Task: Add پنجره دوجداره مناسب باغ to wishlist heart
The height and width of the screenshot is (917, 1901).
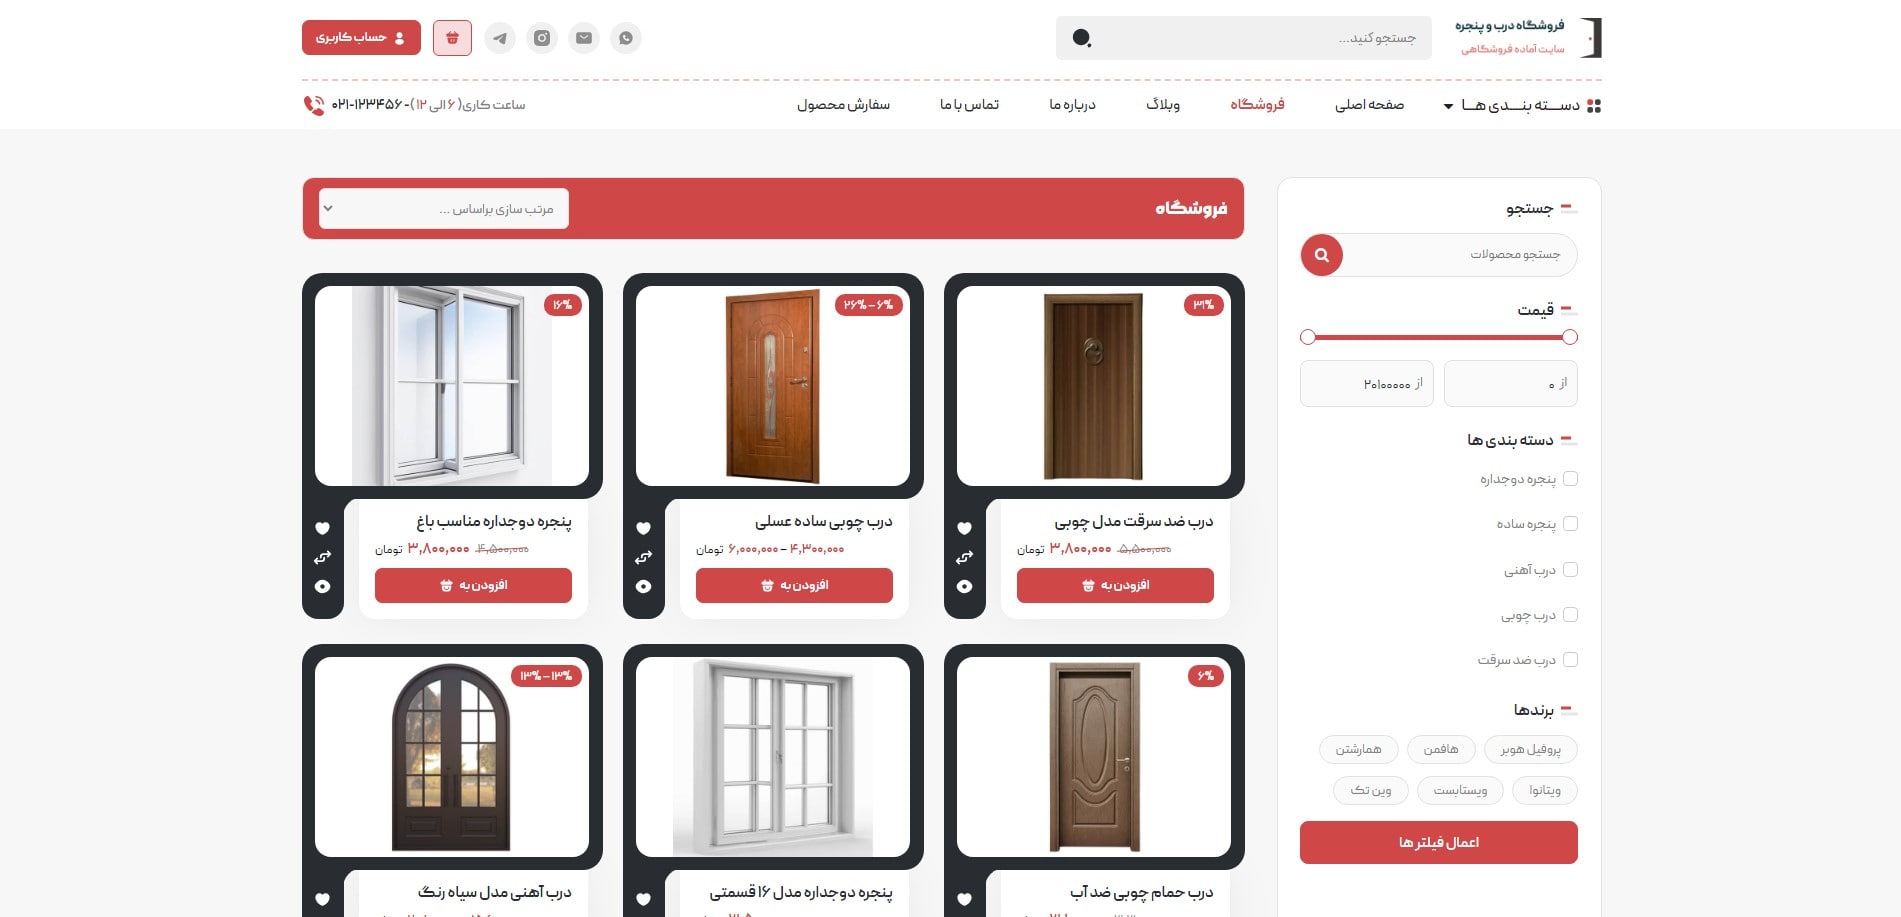Action: [322, 527]
